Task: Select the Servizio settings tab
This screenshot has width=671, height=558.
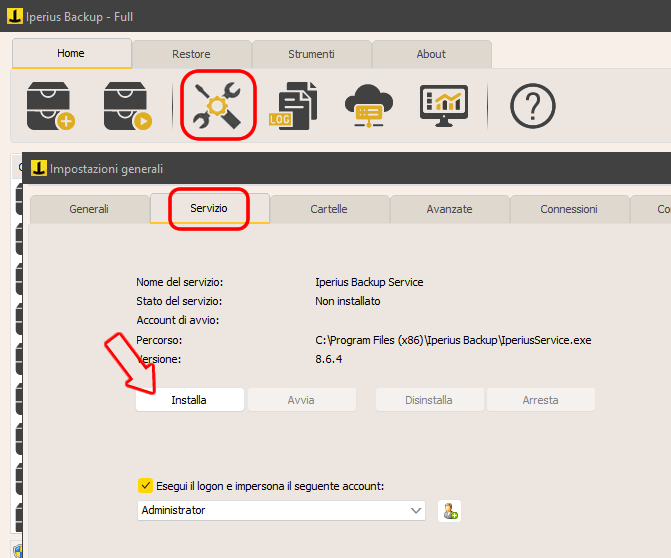Action: 209,208
